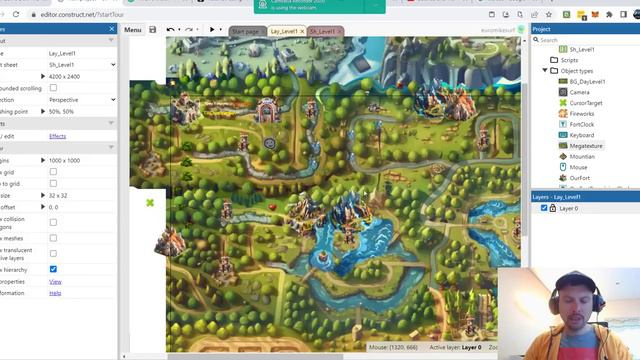Select the Megatexture object type
The image size is (640, 360).
click(x=586, y=146)
